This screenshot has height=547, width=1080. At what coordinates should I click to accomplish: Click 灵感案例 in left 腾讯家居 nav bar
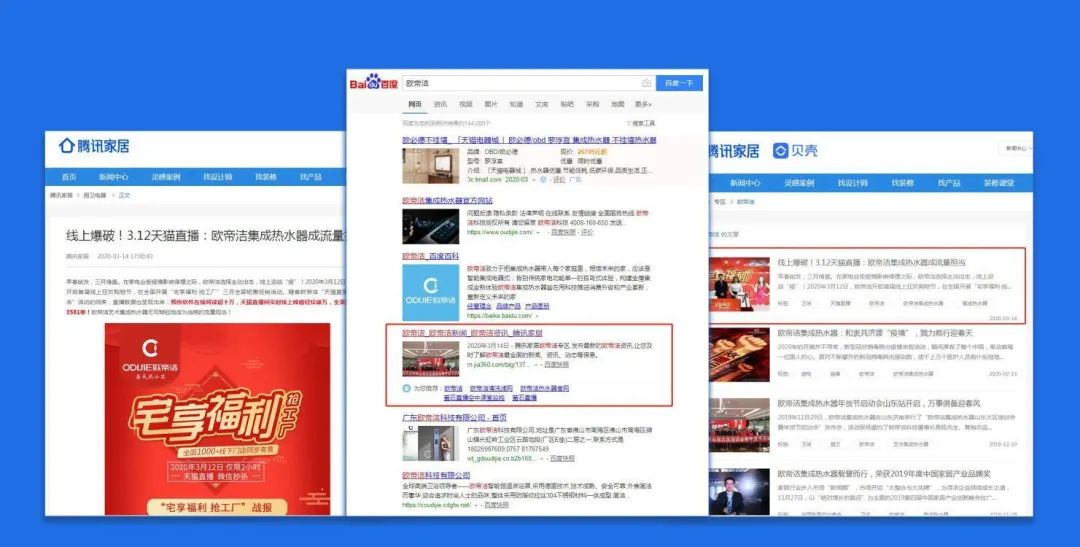coord(165,177)
